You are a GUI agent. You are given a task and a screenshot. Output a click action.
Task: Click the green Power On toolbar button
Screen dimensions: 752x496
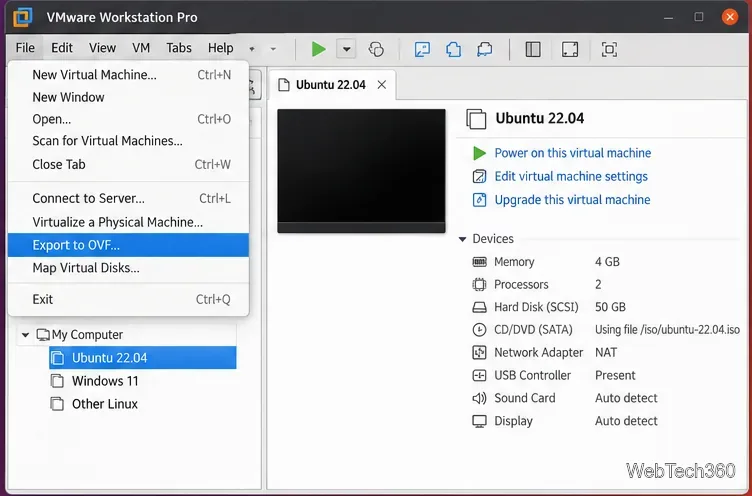pyautogui.click(x=318, y=49)
